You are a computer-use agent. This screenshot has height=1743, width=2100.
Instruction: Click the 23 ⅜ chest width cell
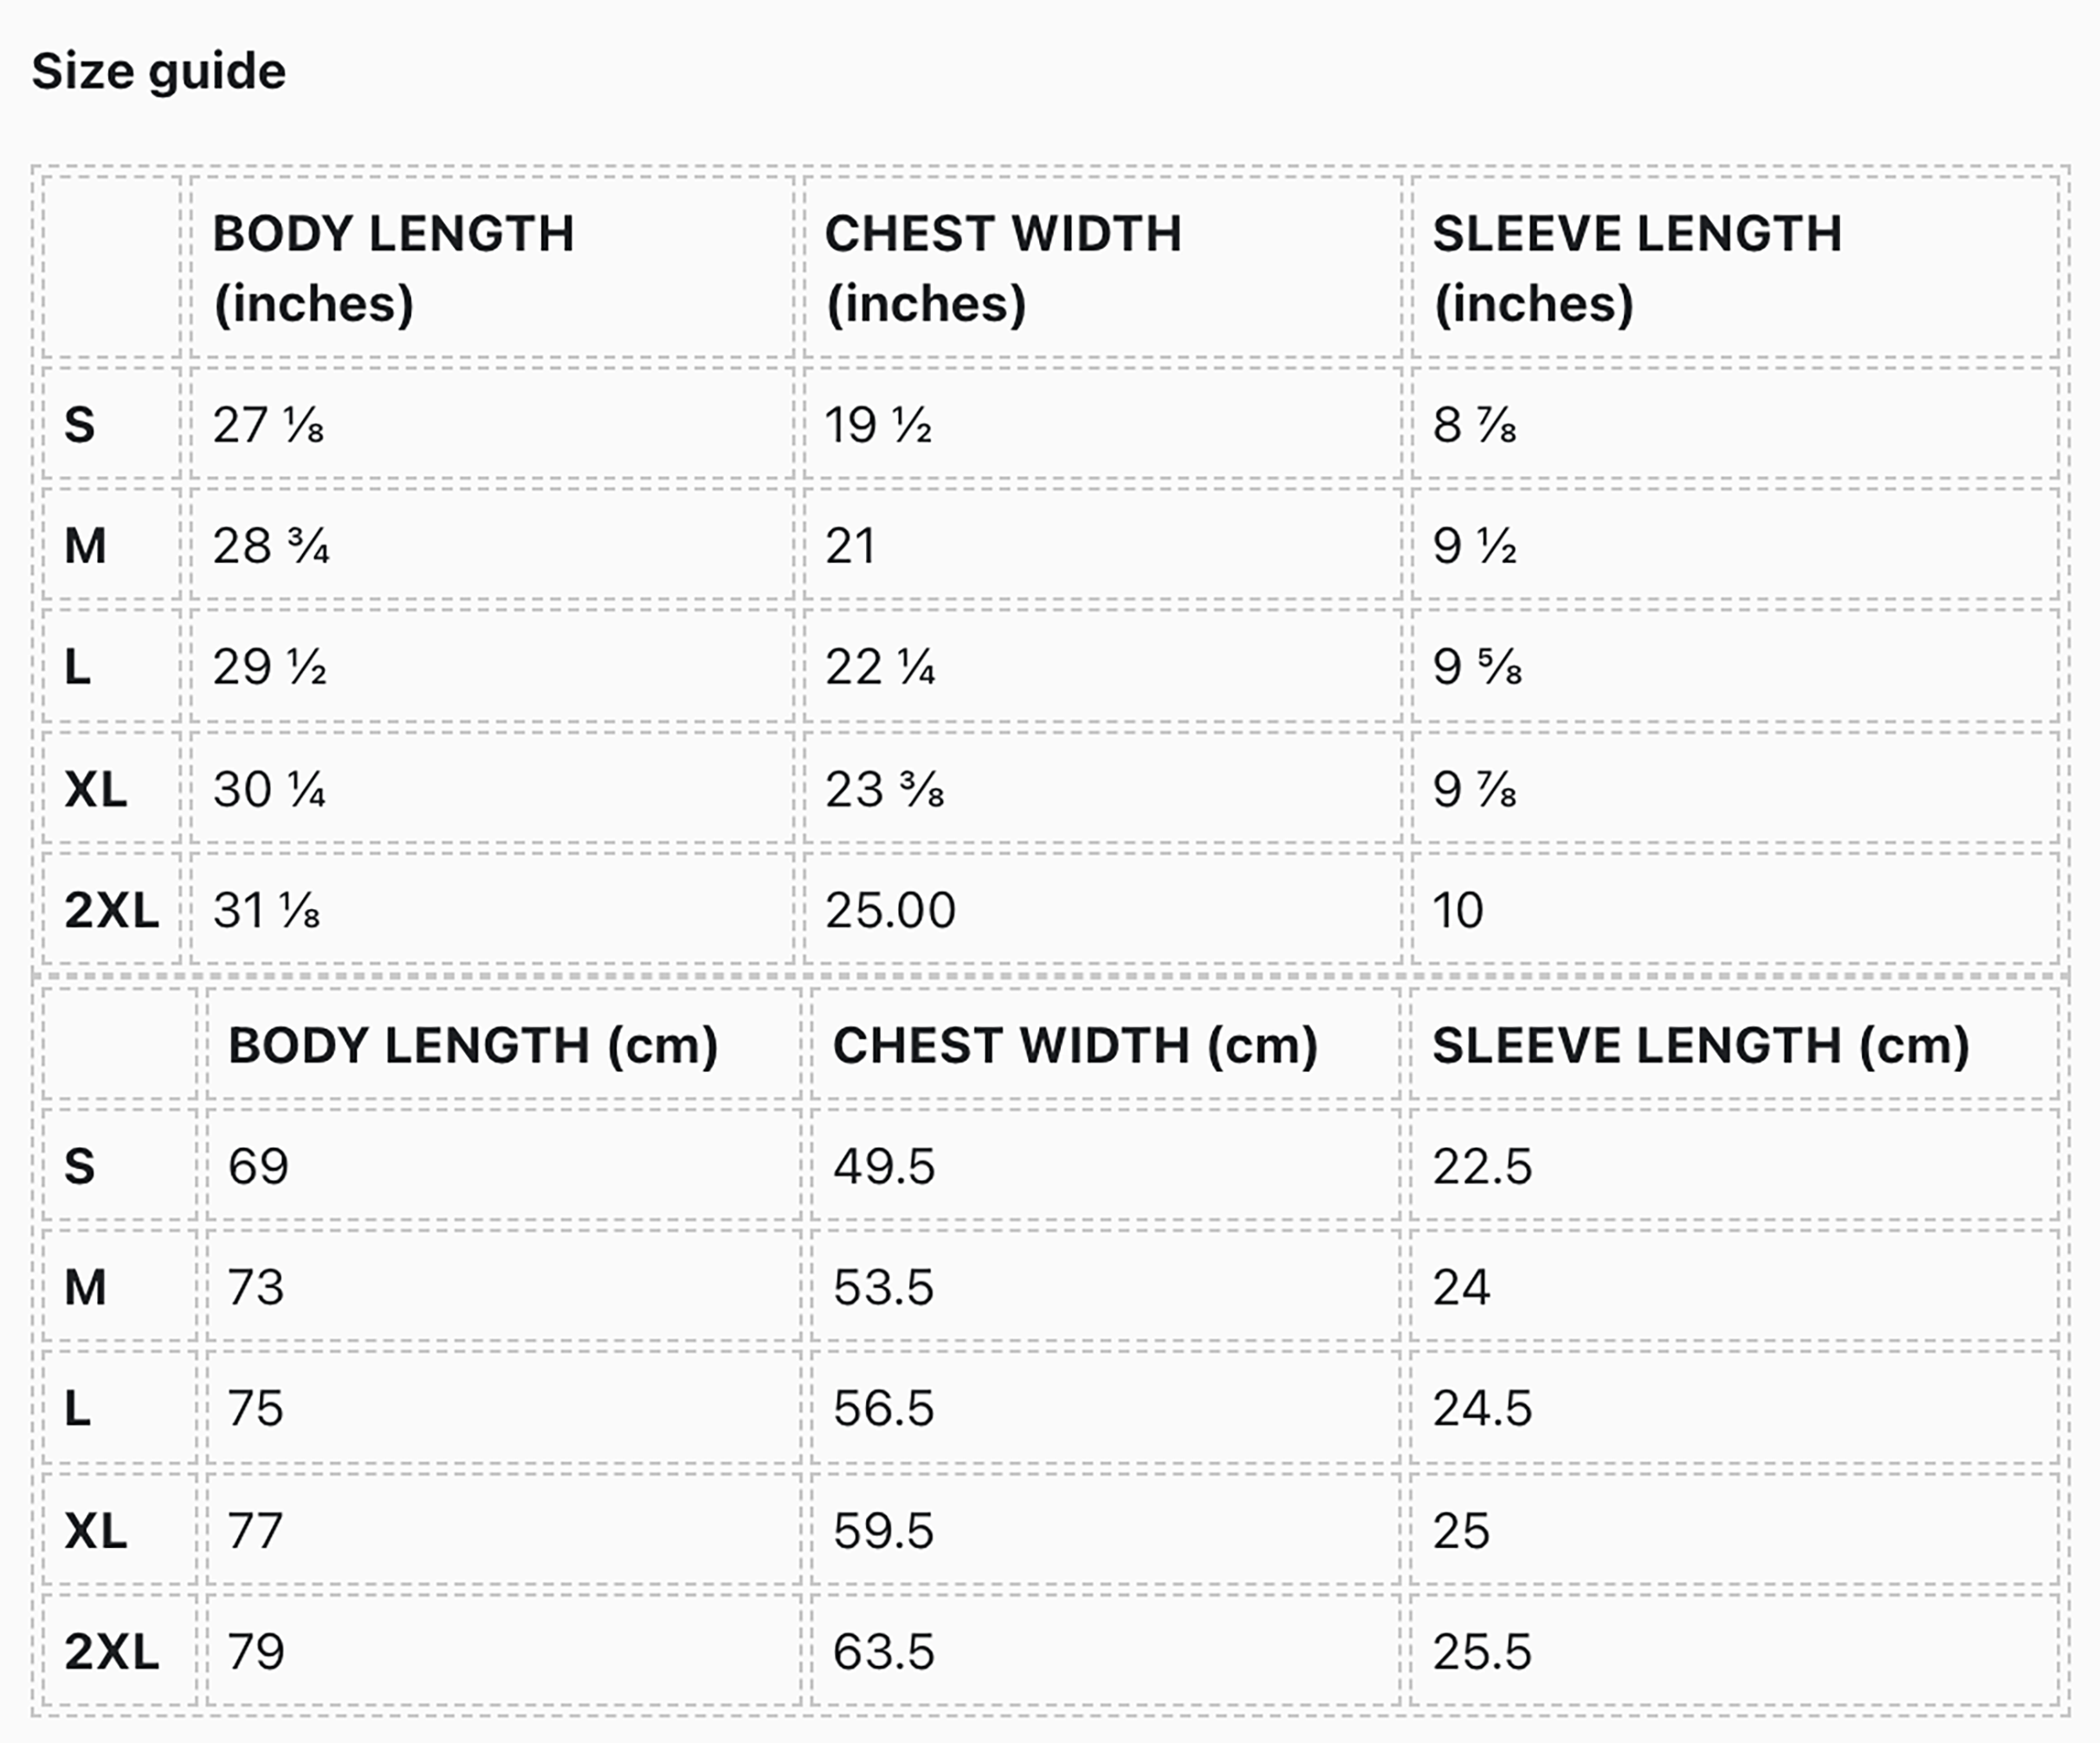click(884, 789)
